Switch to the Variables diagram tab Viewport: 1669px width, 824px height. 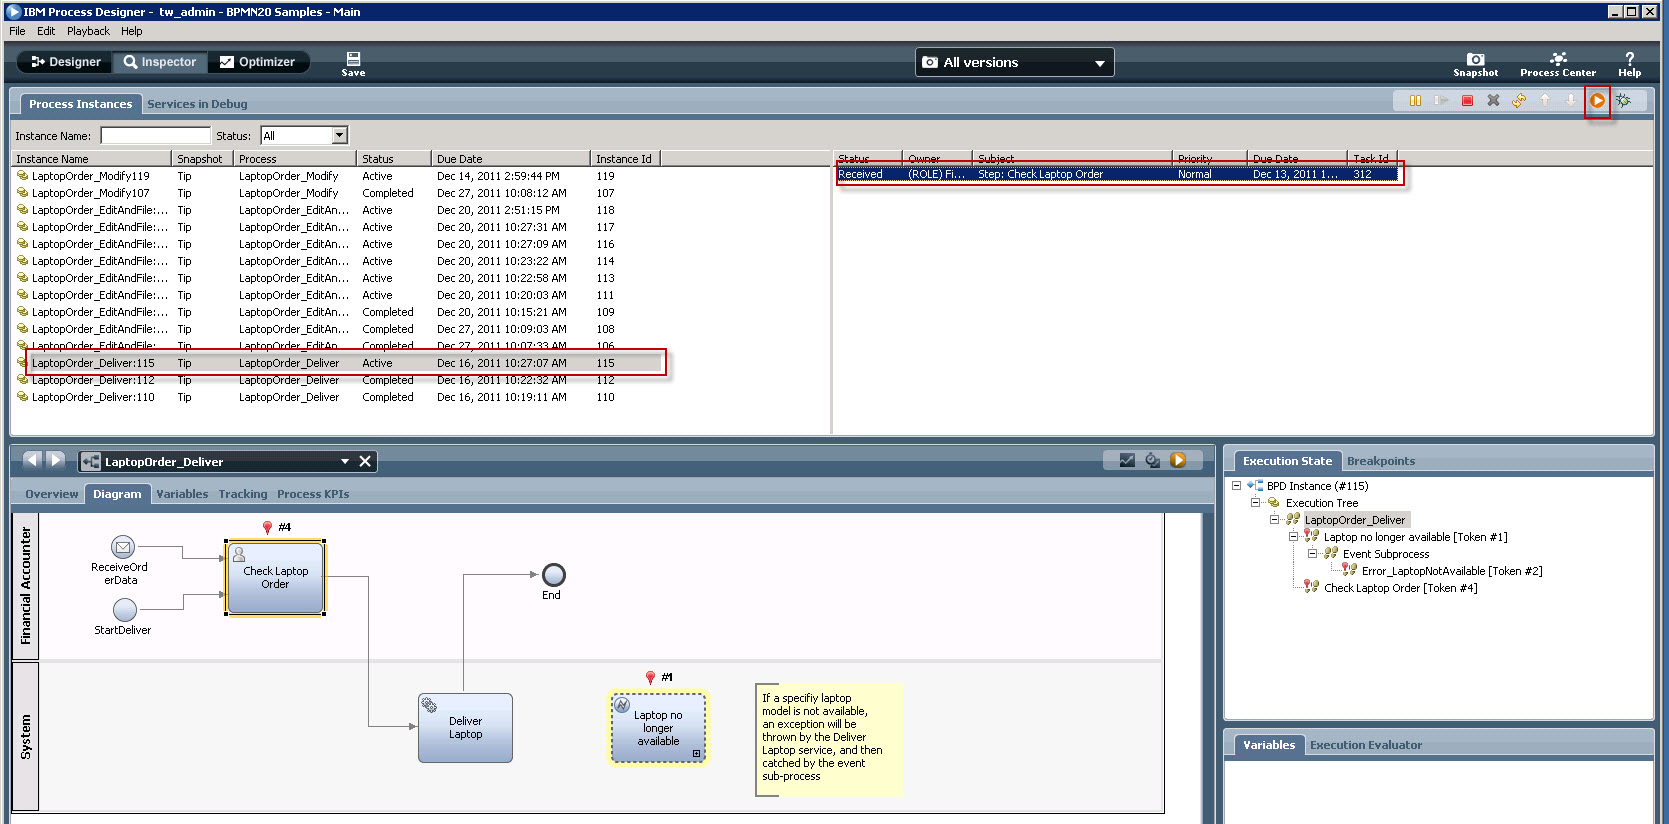[x=182, y=494]
